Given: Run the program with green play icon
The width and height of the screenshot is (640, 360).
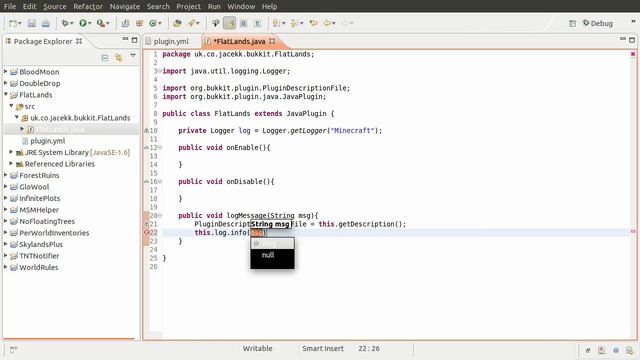Looking at the screenshot, I should [83, 23].
